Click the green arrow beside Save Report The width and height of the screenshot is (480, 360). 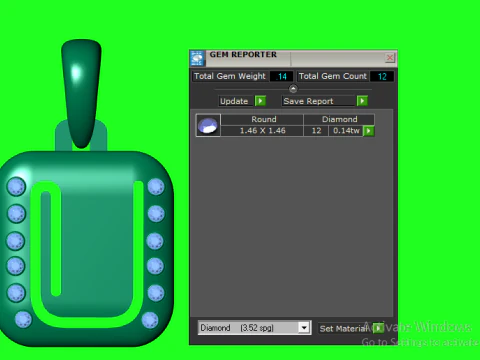[x=362, y=101]
